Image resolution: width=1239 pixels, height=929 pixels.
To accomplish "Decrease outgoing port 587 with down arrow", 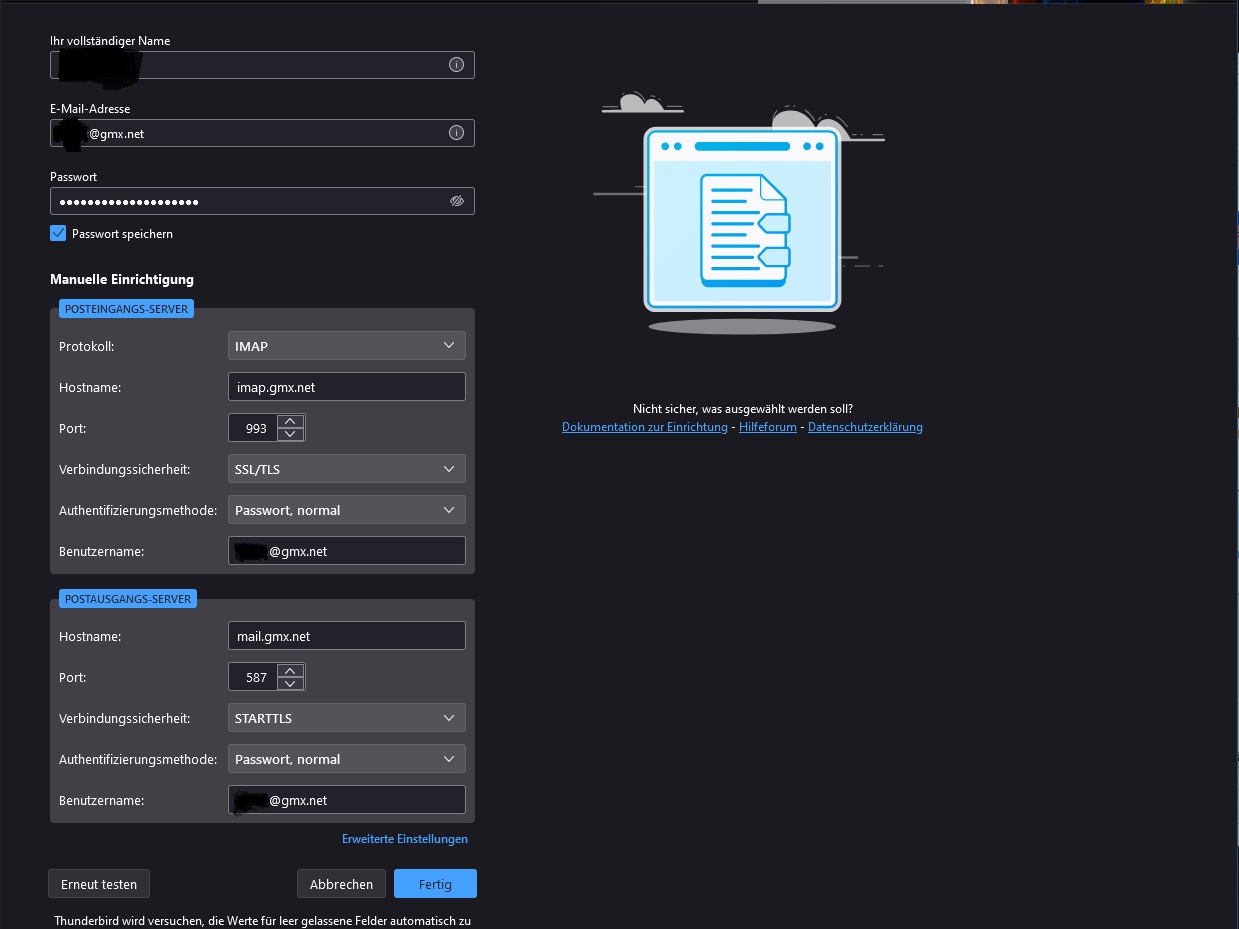I will 290,683.
